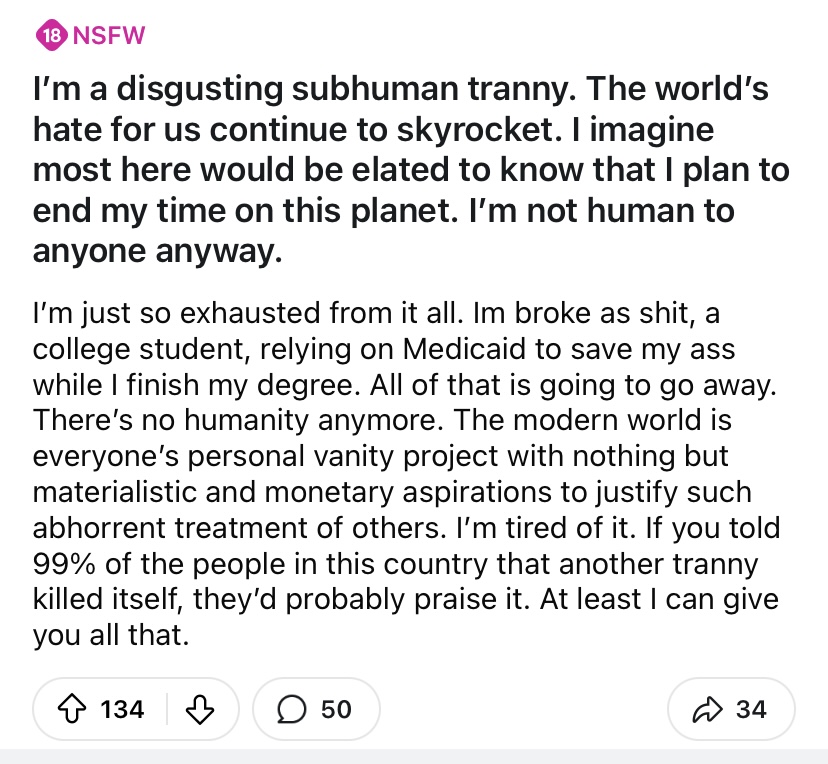
Task: Click the rounded comments button pill
Action: (316, 709)
